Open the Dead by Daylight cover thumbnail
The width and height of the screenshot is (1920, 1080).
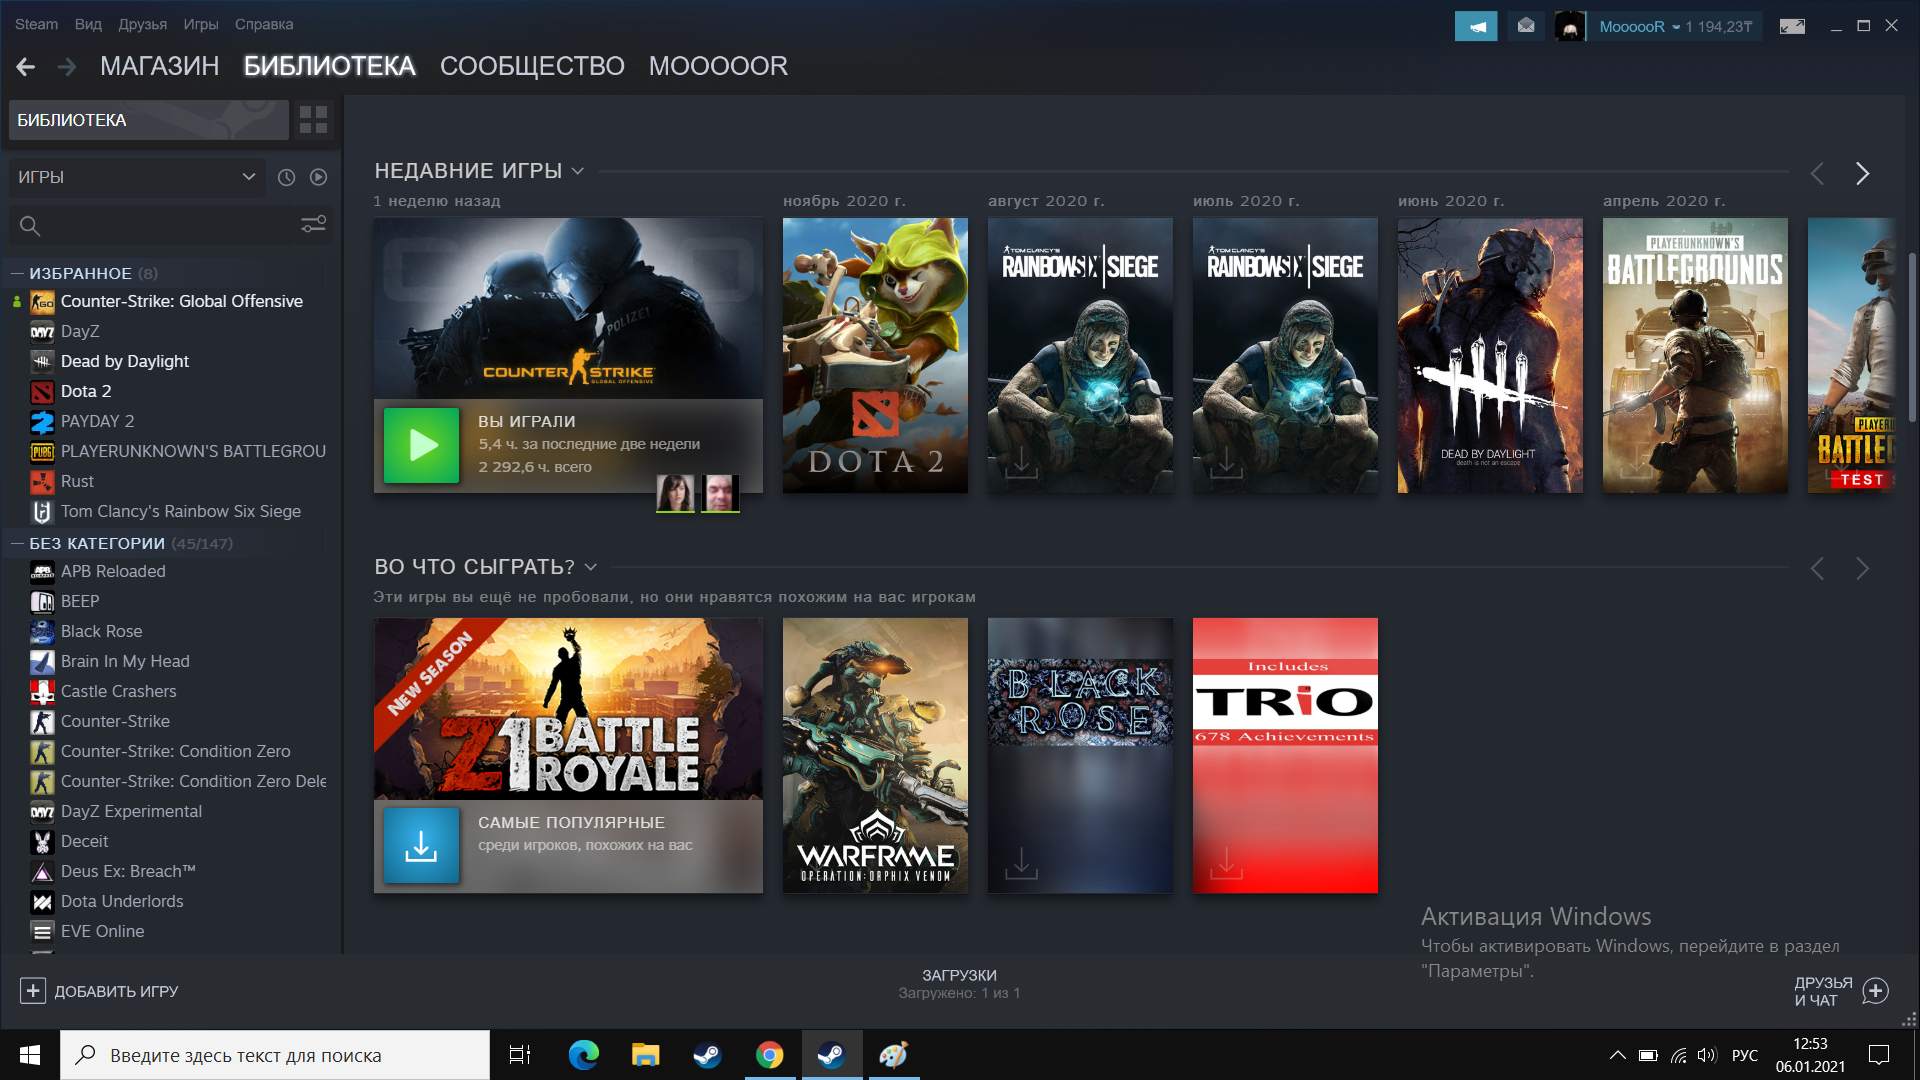coord(1490,355)
